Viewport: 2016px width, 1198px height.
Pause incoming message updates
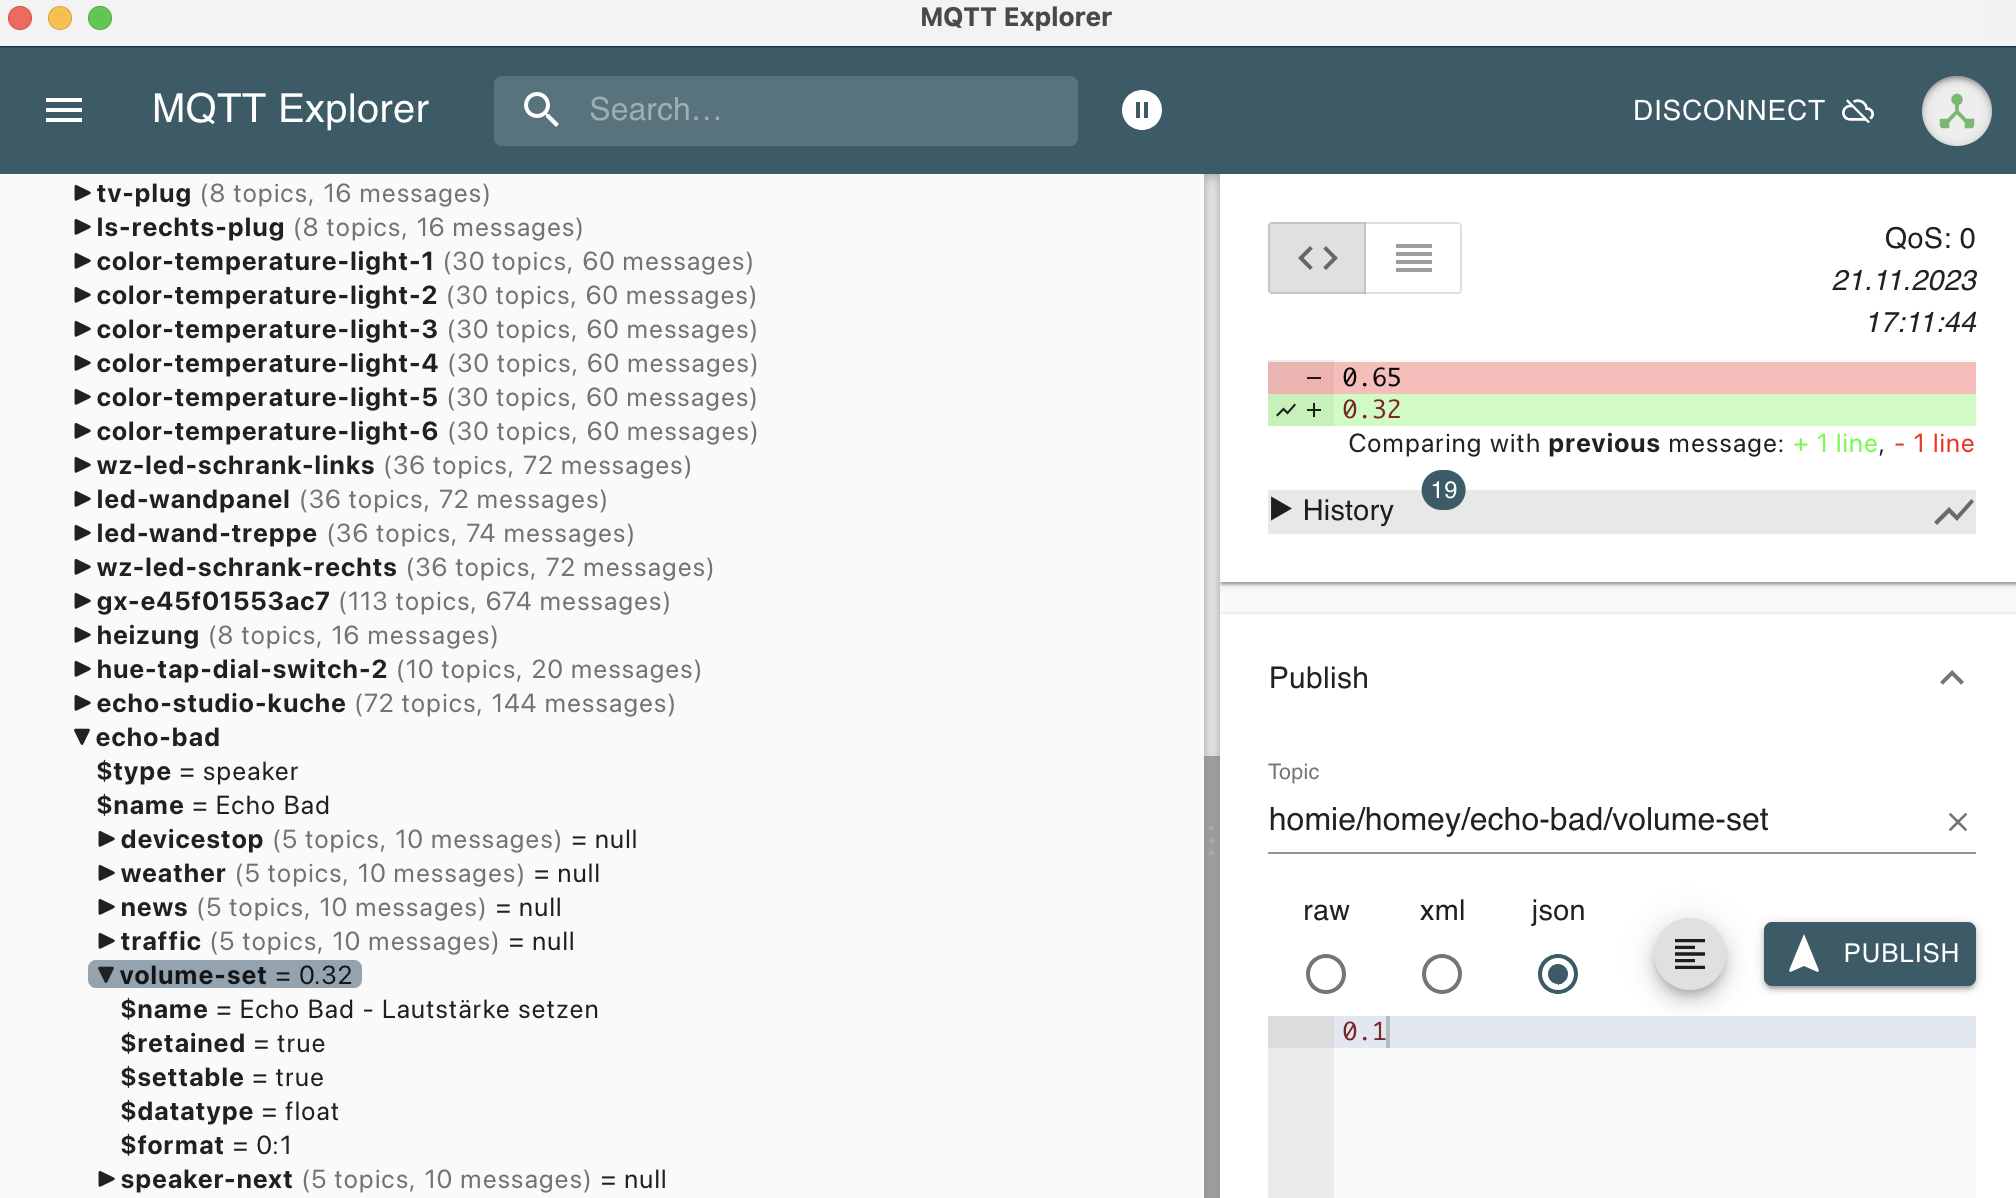coord(1141,110)
